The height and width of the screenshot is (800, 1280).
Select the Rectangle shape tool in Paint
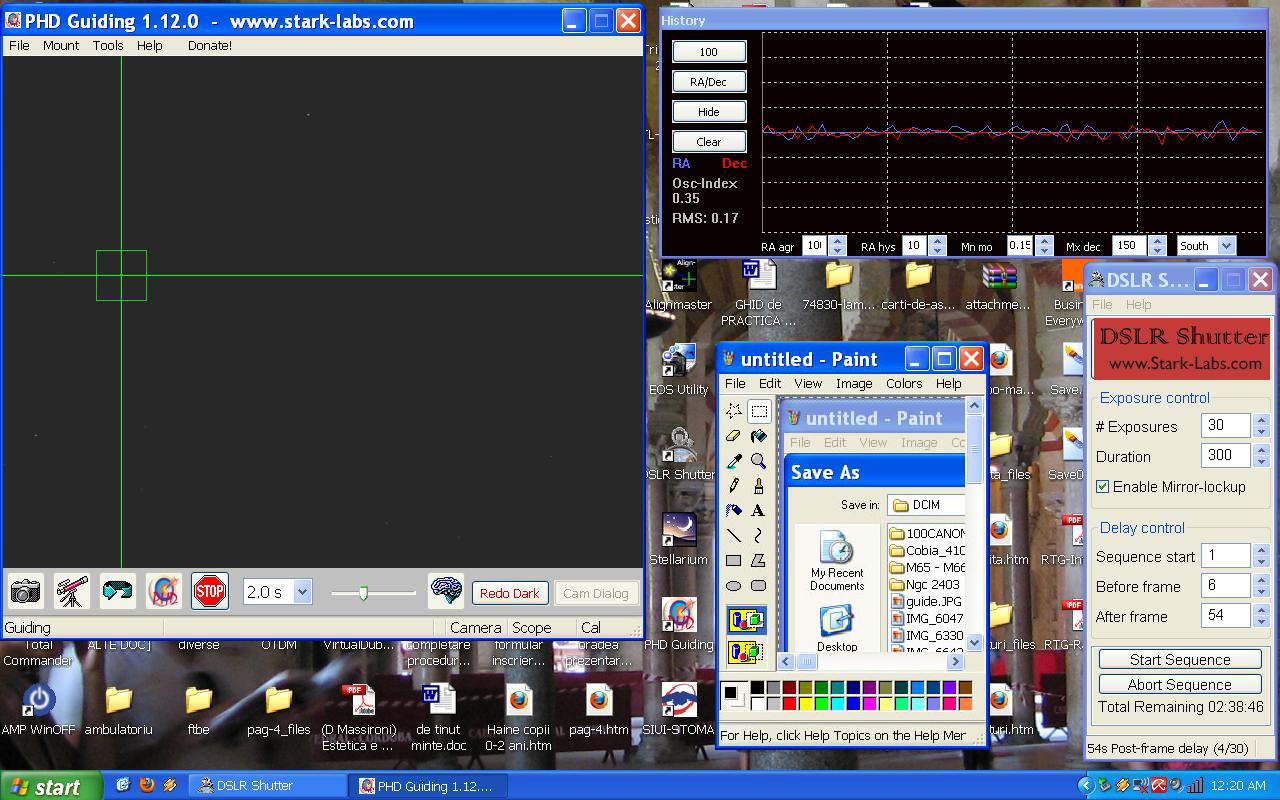coord(734,560)
